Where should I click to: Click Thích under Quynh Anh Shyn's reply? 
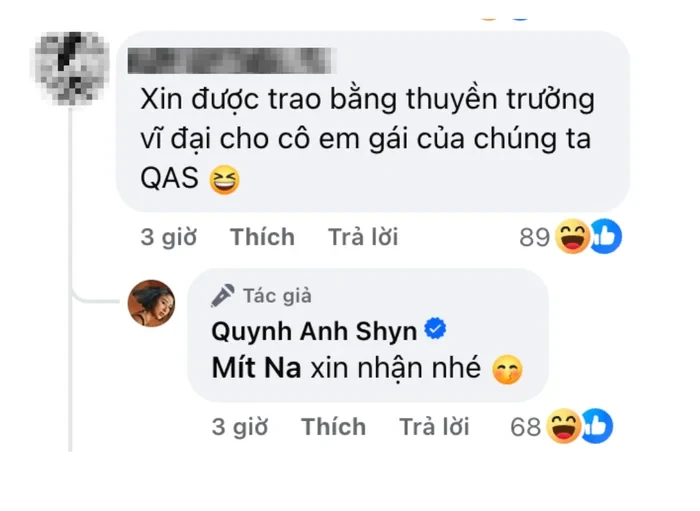[333, 426]
